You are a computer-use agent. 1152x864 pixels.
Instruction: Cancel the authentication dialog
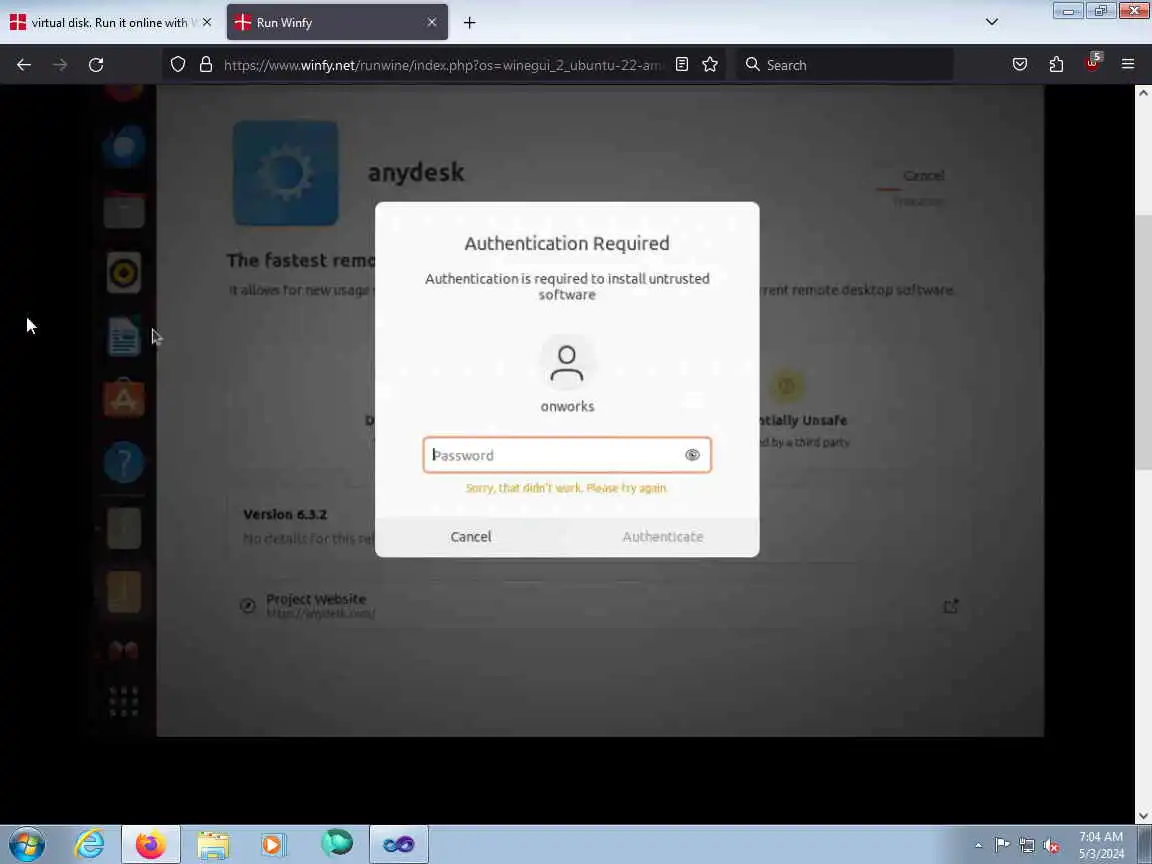point(471,536)
